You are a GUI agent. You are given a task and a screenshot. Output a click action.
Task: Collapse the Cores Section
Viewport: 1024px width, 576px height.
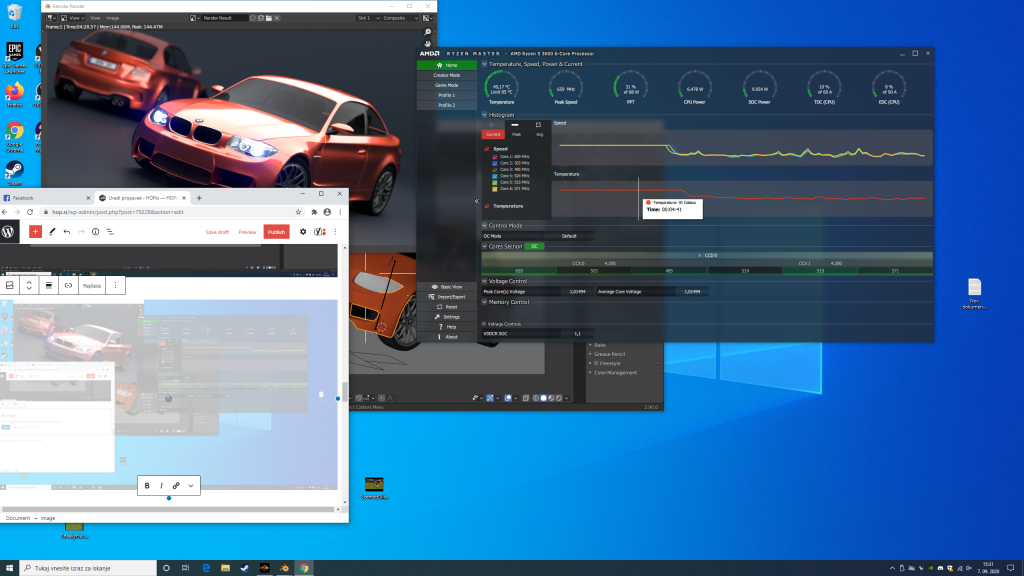[x=485, y=246]
